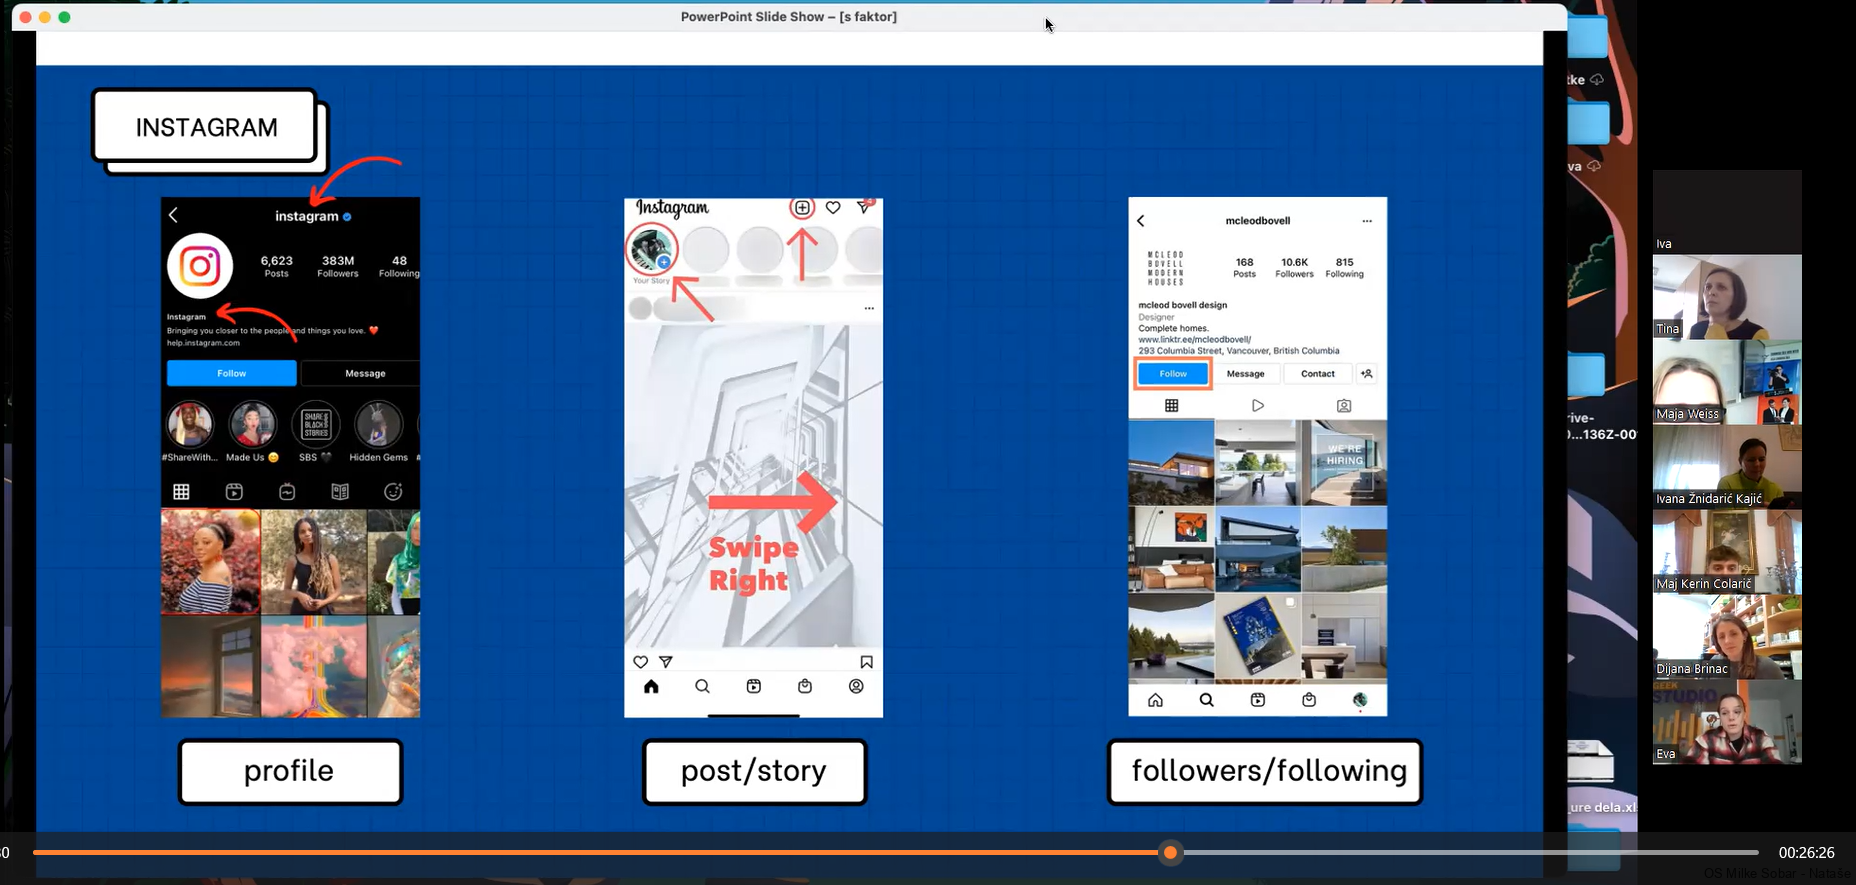Click reels icon in mcleodbovell bottom bar
1856x885 pixels.
pos(1258,700)
